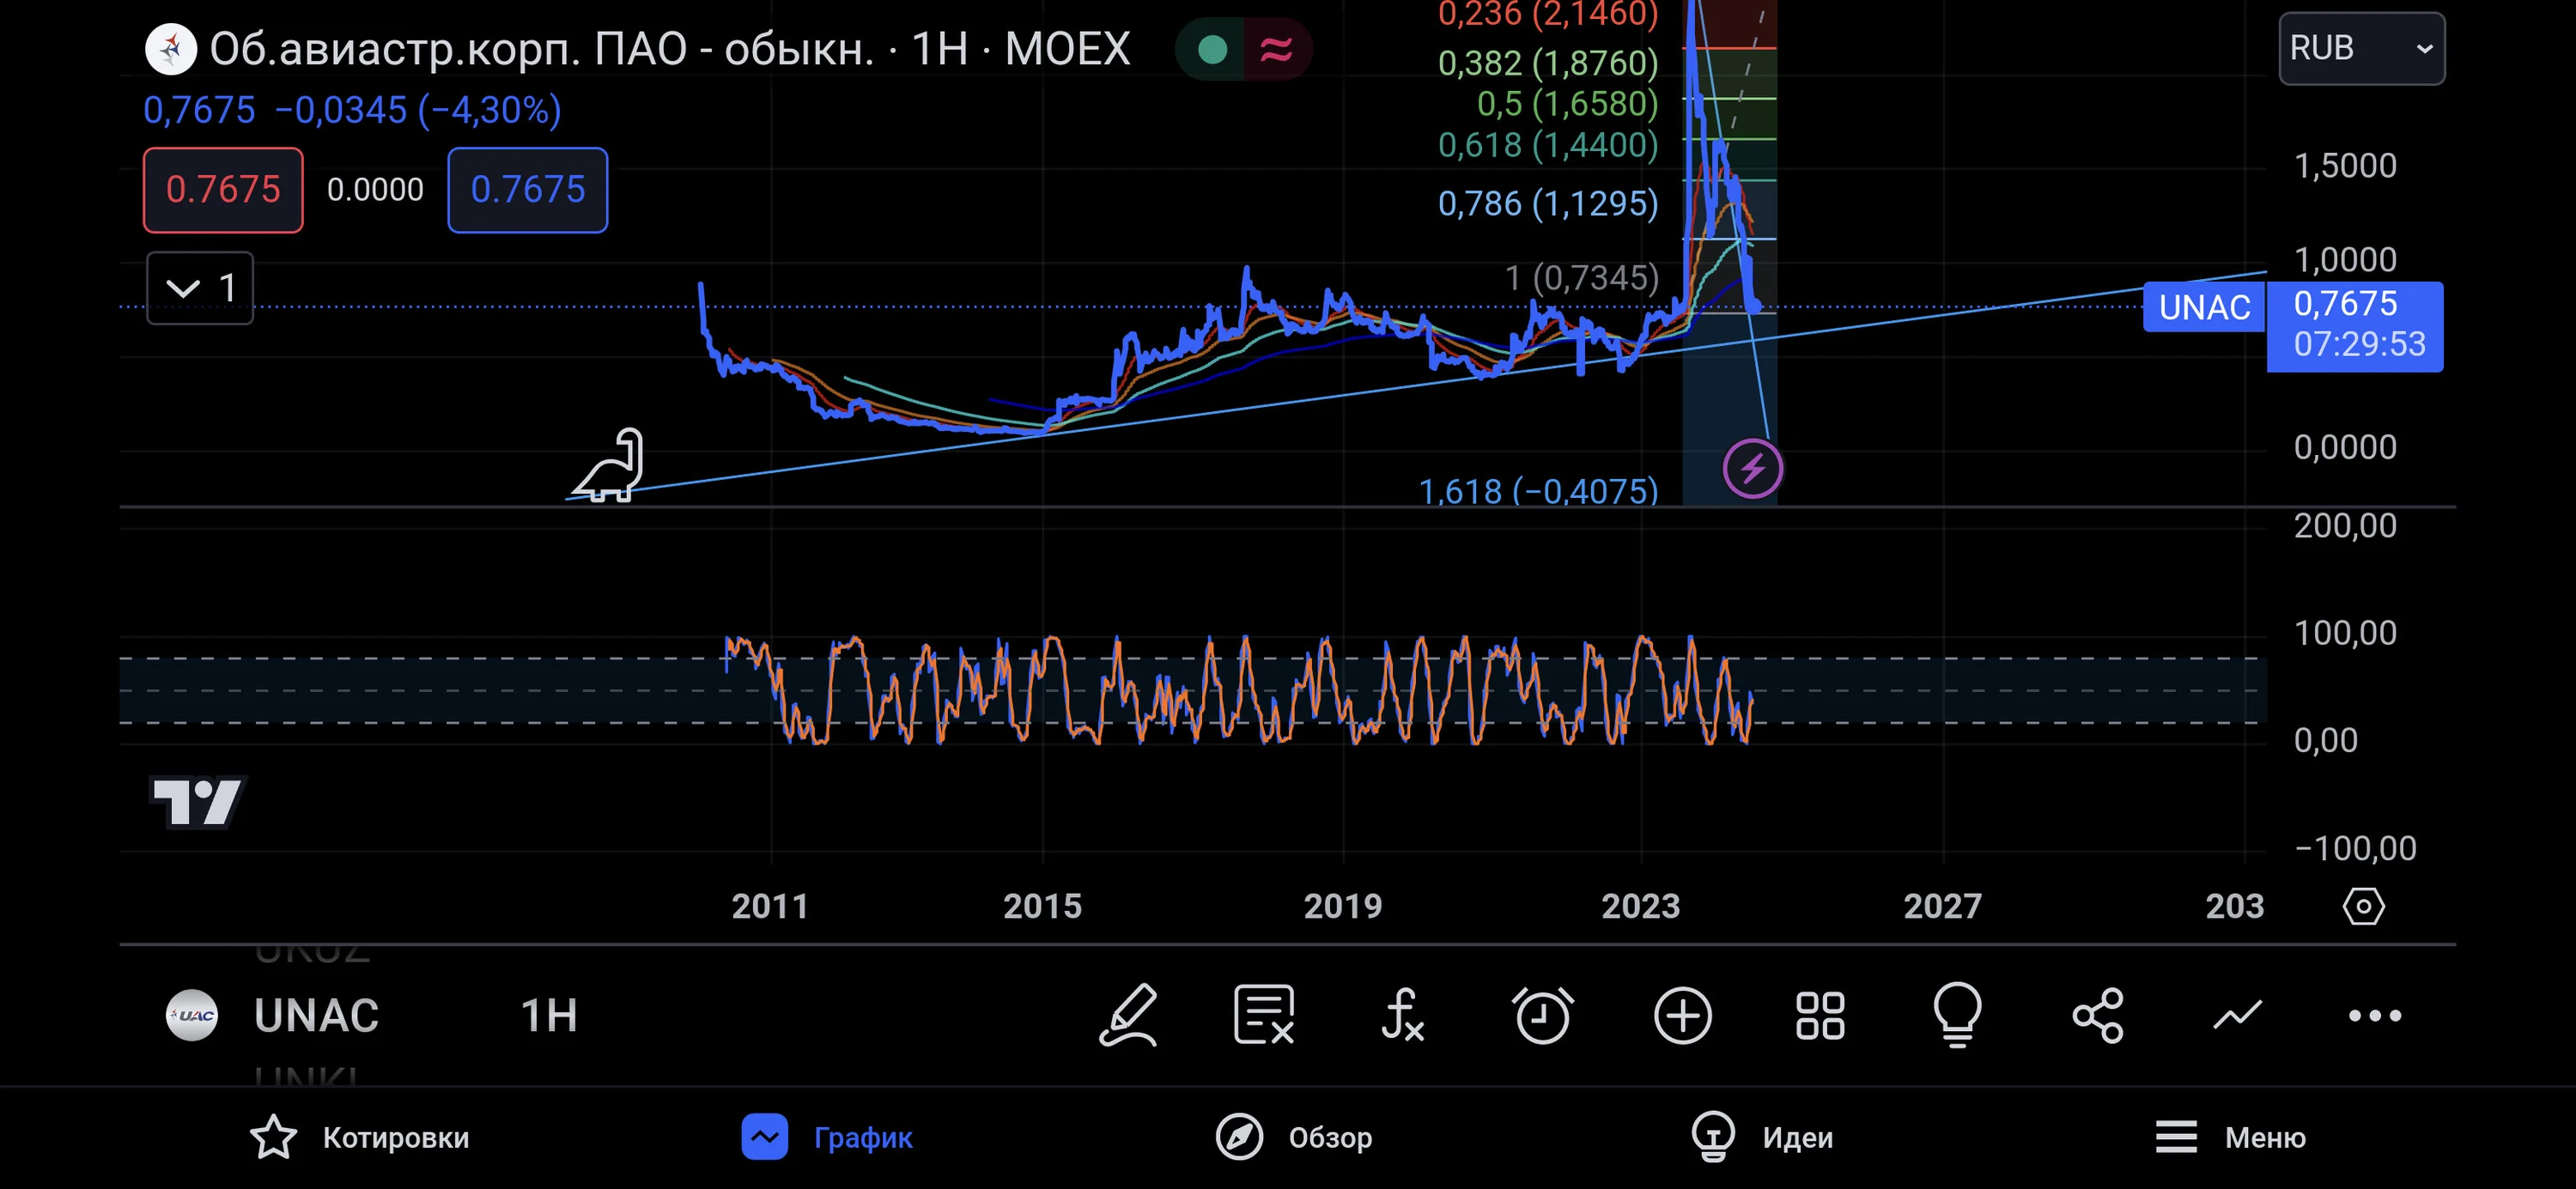Screen dimensions: 2576x1189
Task: Open the UNAC symbol selector
Action: (x=316, y=1015)
